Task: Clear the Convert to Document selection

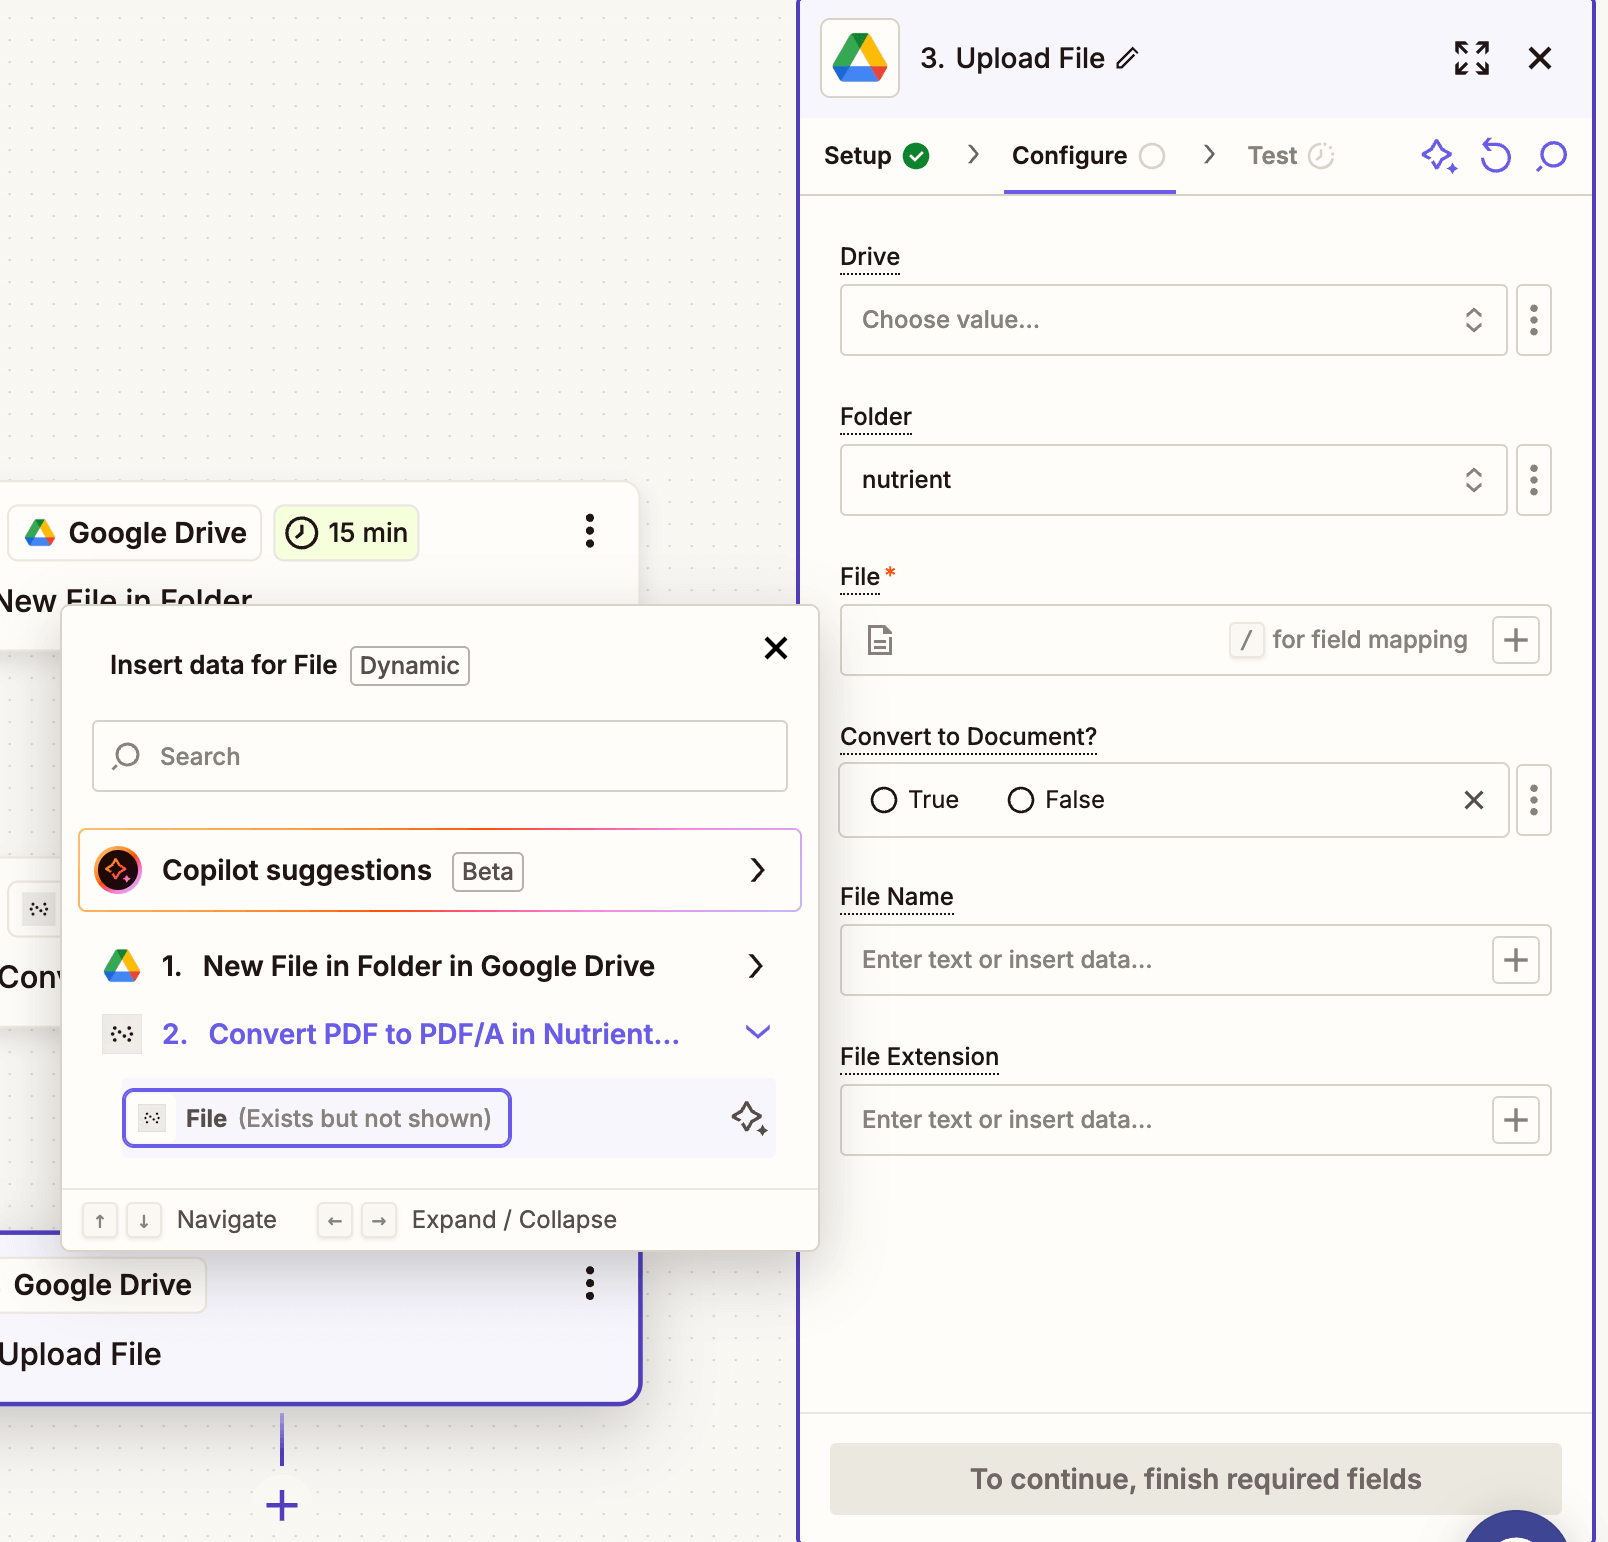Action: pos(1473,800)
